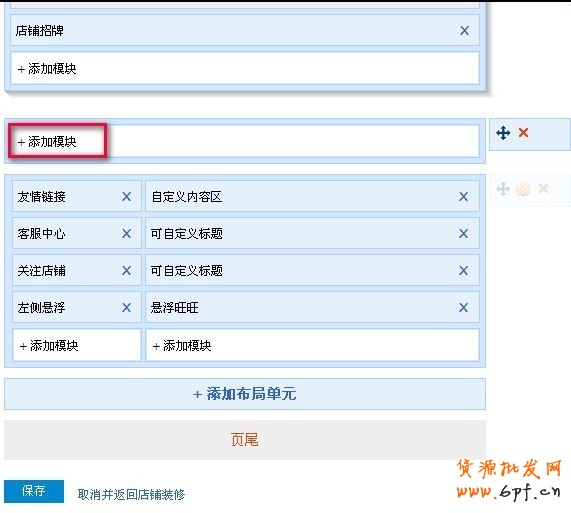Remove the 店铺招牌 module
This screenshot has height=513, width=571.
464,31
